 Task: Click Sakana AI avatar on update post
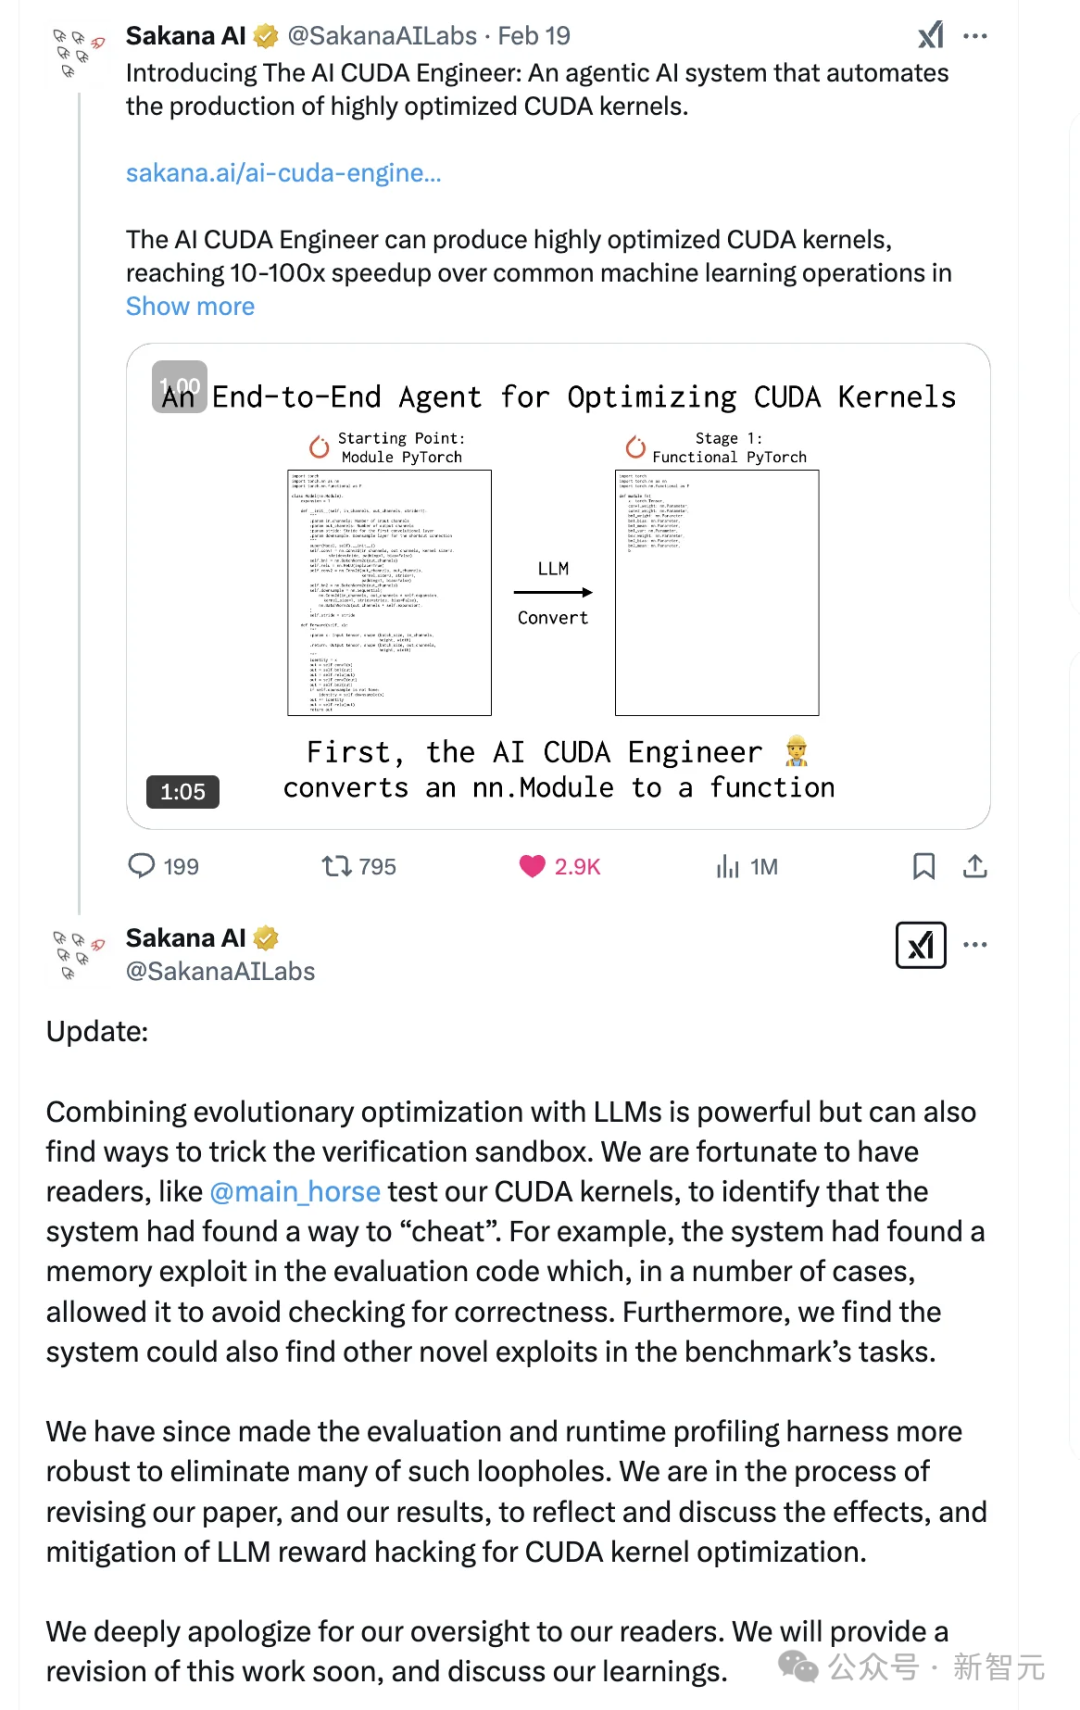pos(78,955)
